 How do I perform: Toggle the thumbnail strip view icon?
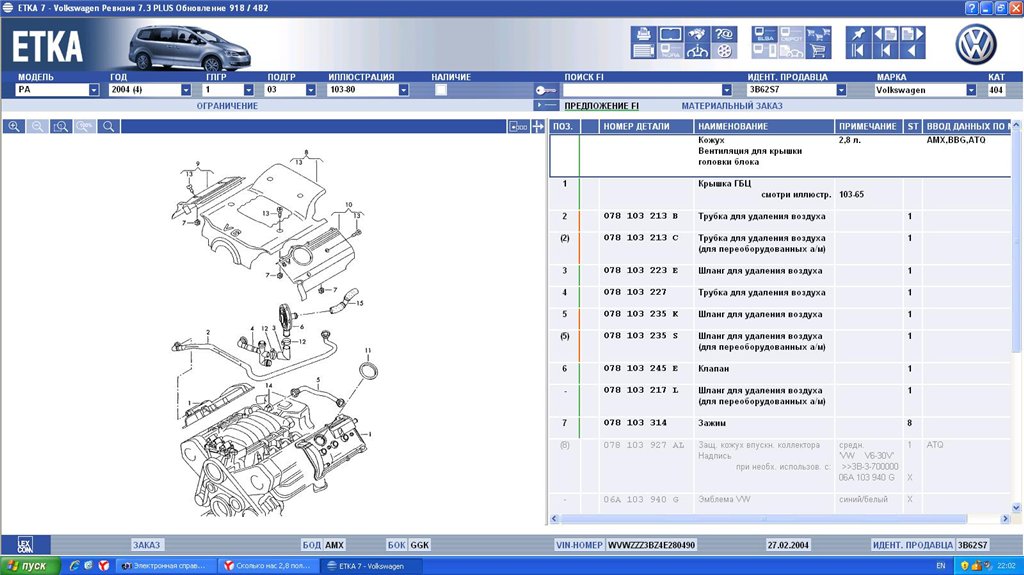518,126
